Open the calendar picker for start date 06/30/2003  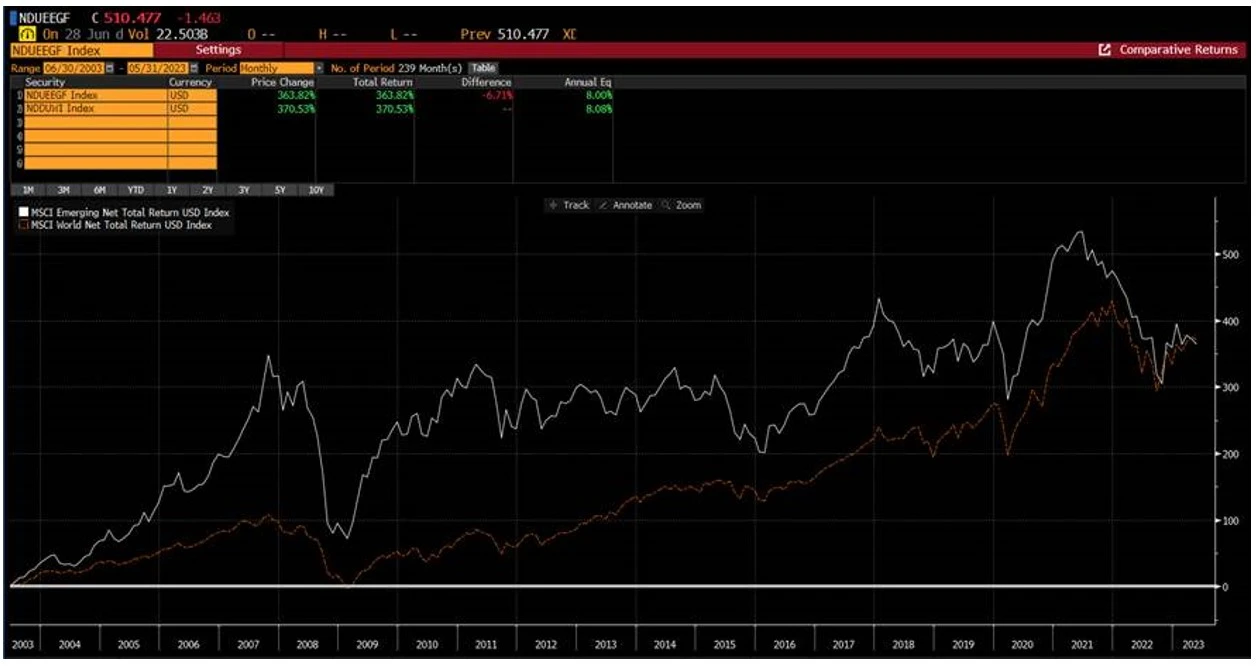[x=110, y=68]
